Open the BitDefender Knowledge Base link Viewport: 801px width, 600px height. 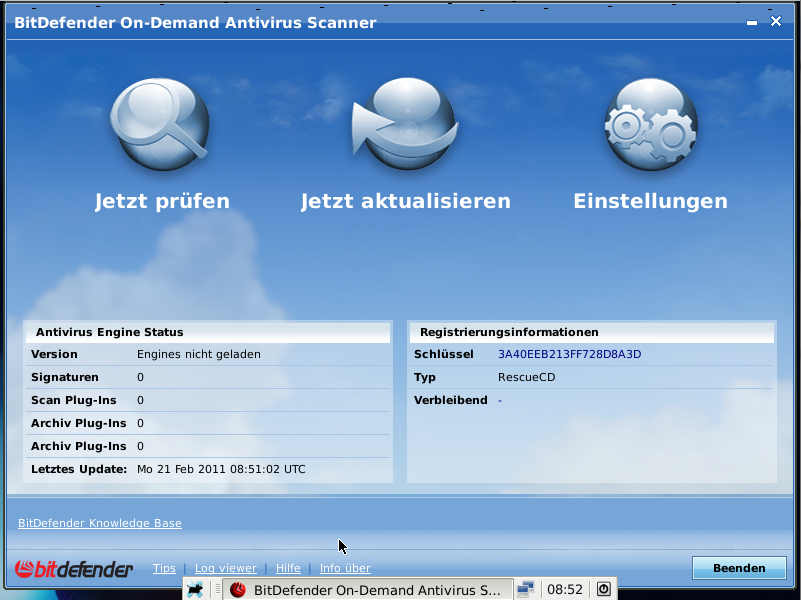click(x=100, y=523)
